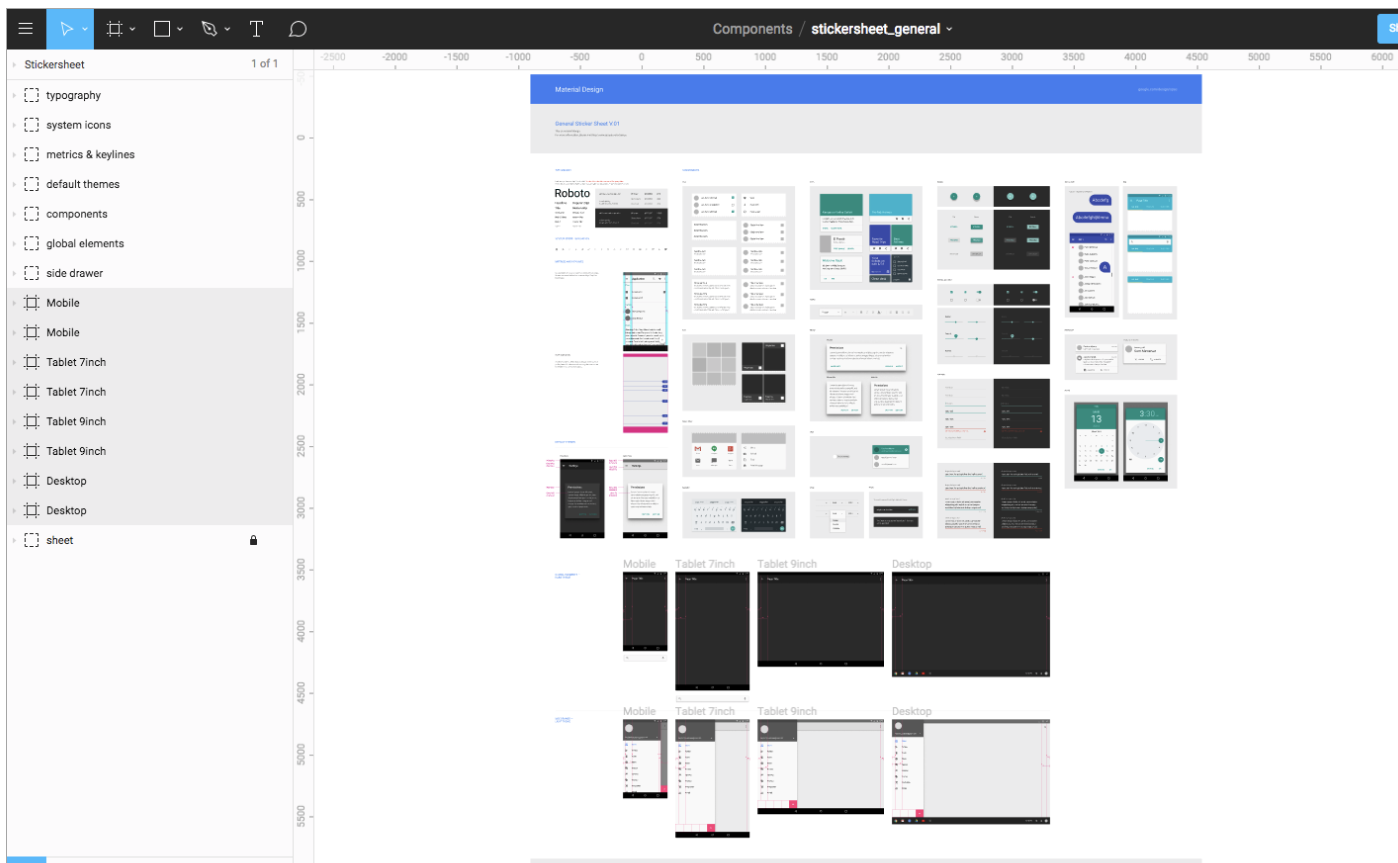Expand the system icons layer
The image size is (1398, 863).
(x=14, y=125)
